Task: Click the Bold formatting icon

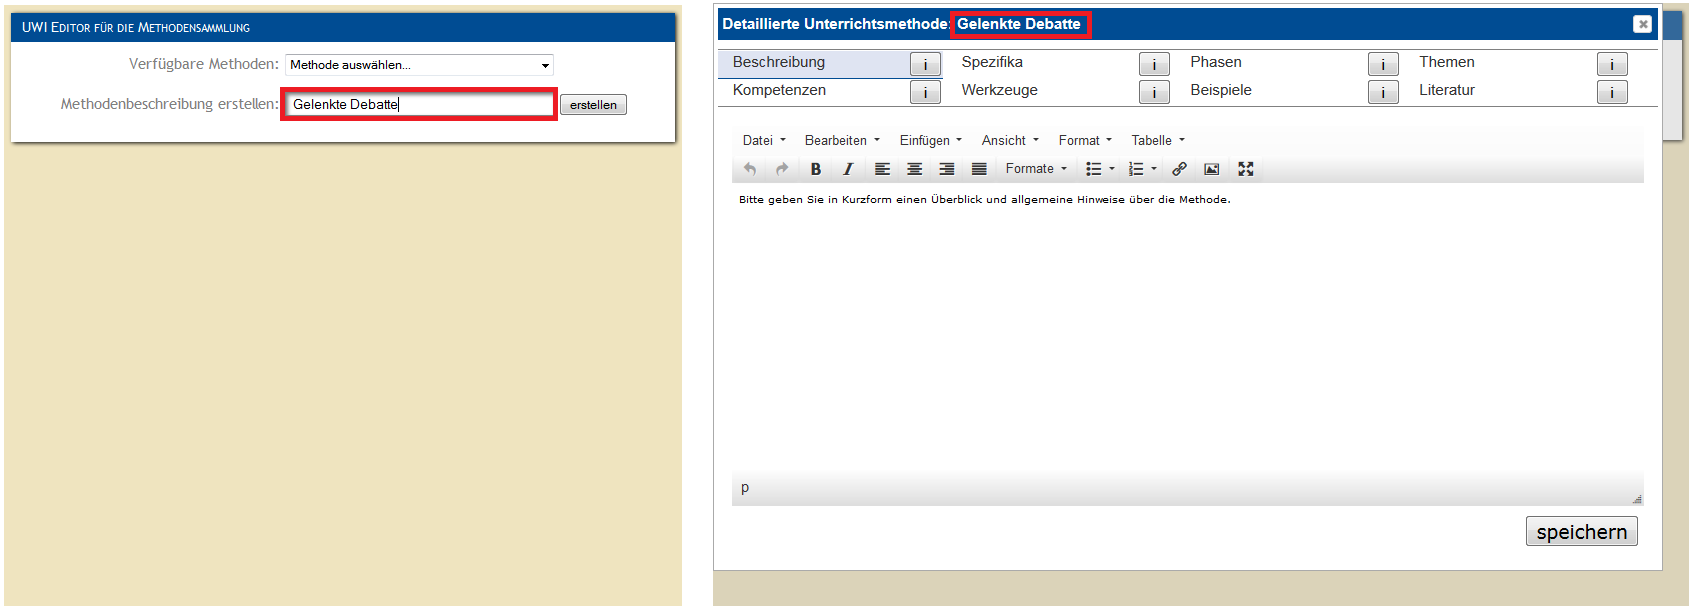Action: click(815, 169)
